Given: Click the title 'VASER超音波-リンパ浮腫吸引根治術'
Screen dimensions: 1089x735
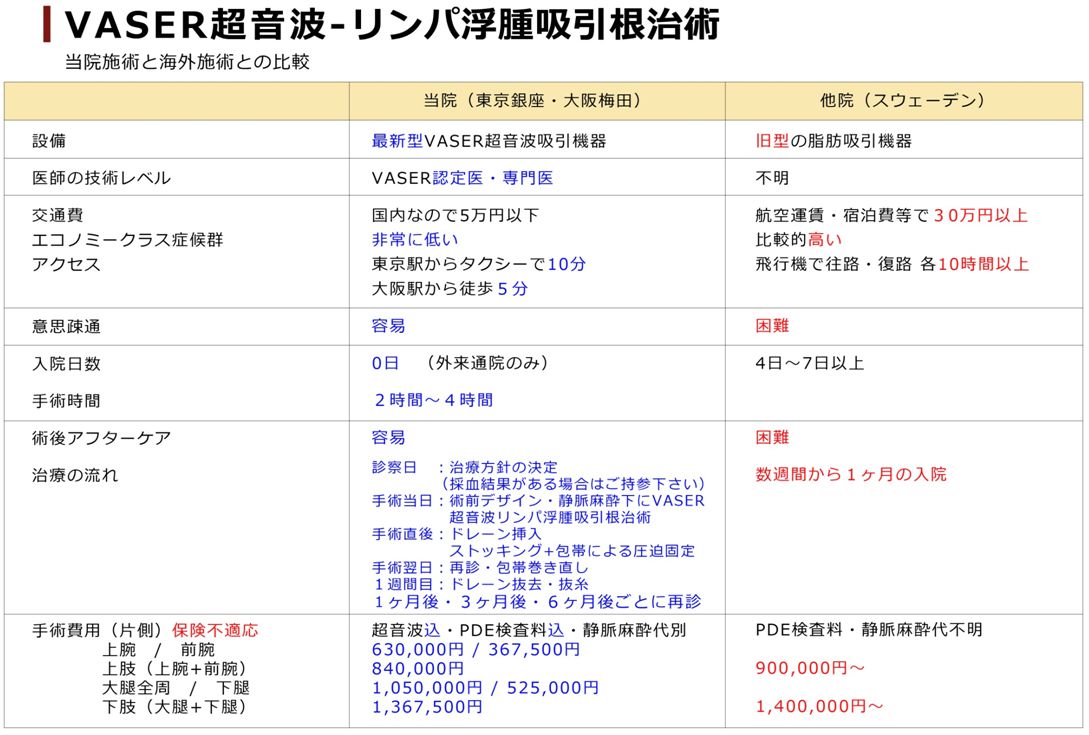Looking at the screenshot, I should tap(392, 25).
